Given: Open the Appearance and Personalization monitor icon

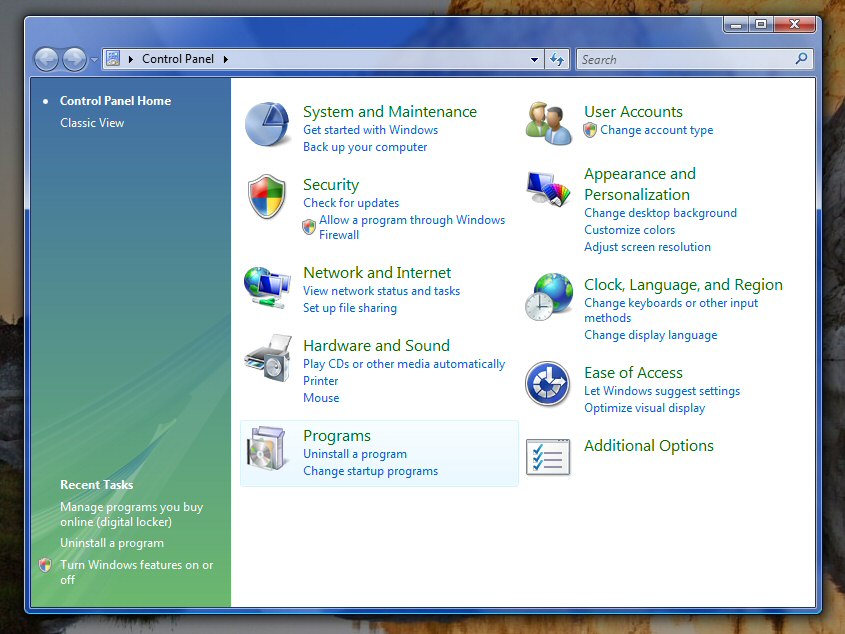Looking at the screenshot, I should (x=548, y=188).
